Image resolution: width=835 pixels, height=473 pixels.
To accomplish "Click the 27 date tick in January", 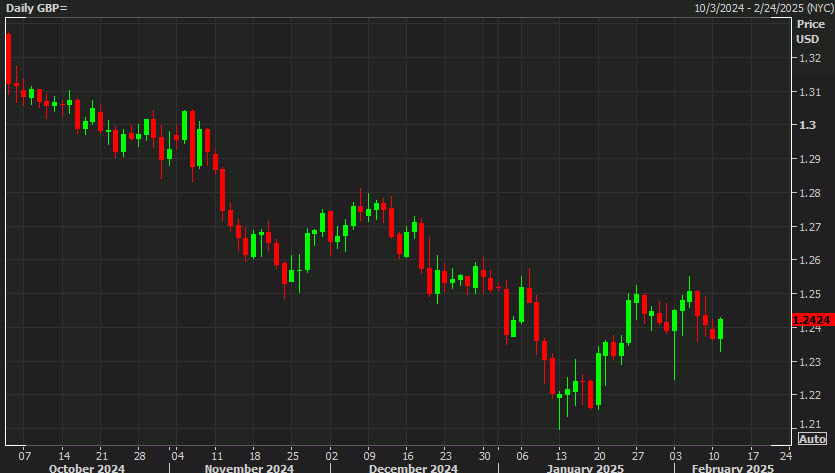I will click(x=638, y=456).
